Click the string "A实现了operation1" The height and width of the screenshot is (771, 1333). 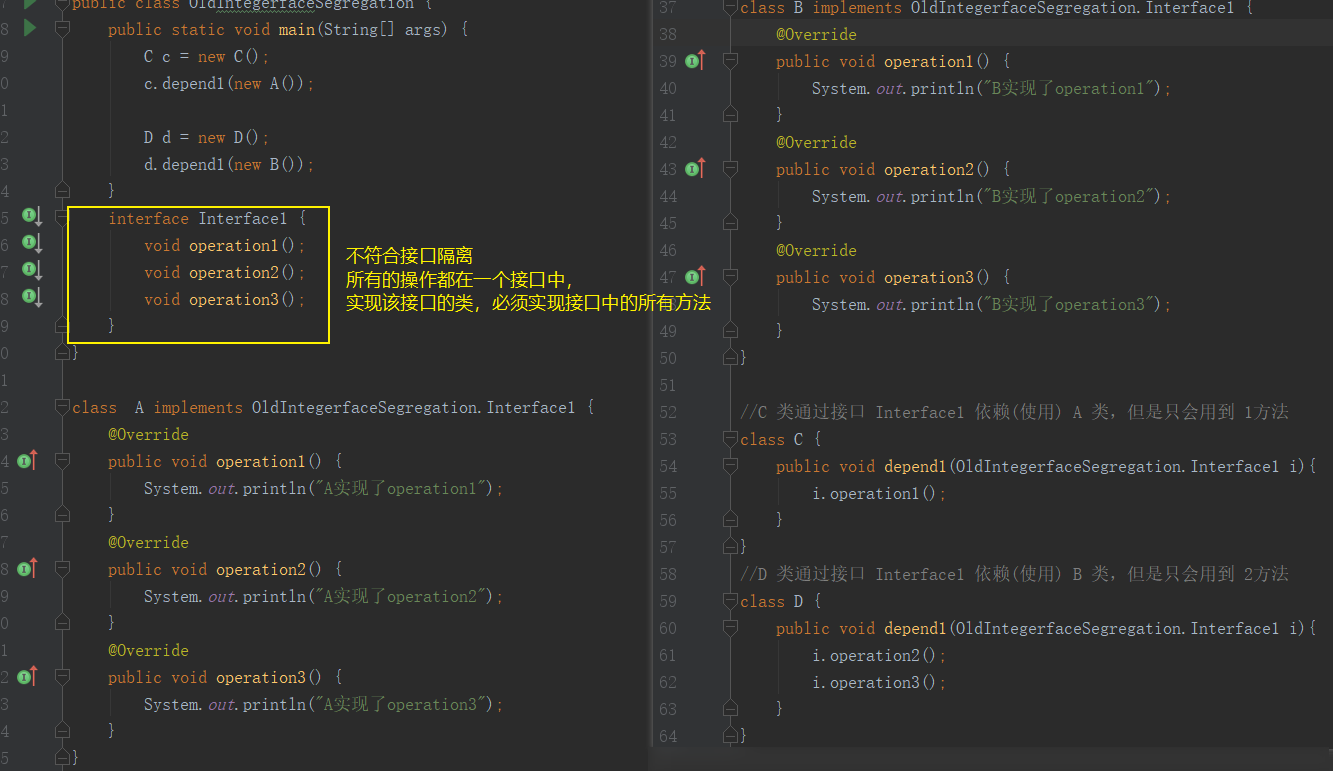coord(402,488)
